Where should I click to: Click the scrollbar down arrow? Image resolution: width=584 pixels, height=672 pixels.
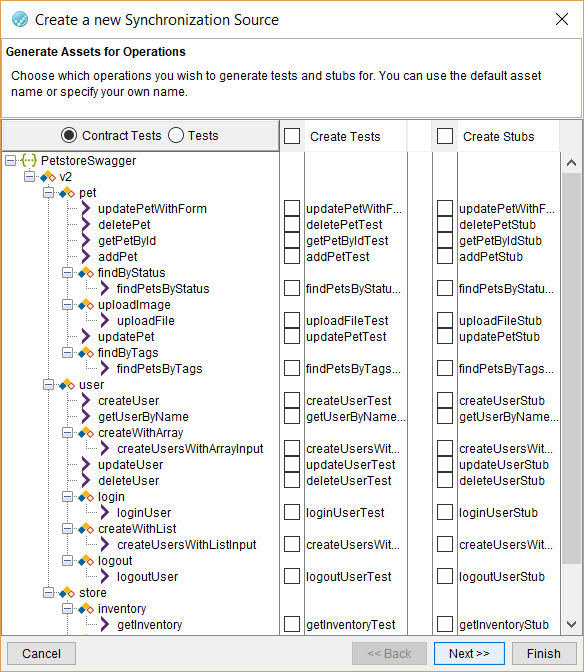pyautogui.click(x=571, y=624)
